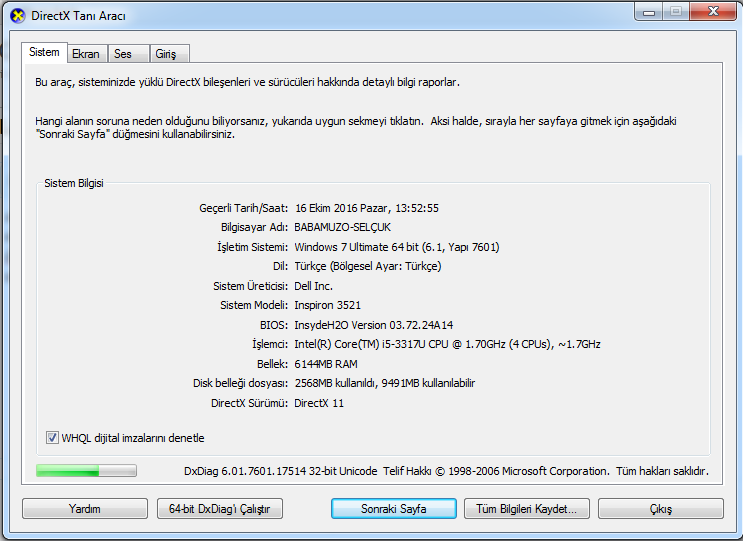The width and height of the screenshot is (744, 544).
Task: Click the Geçerli Tarih/Saat label
Action: tap(243, 208)
